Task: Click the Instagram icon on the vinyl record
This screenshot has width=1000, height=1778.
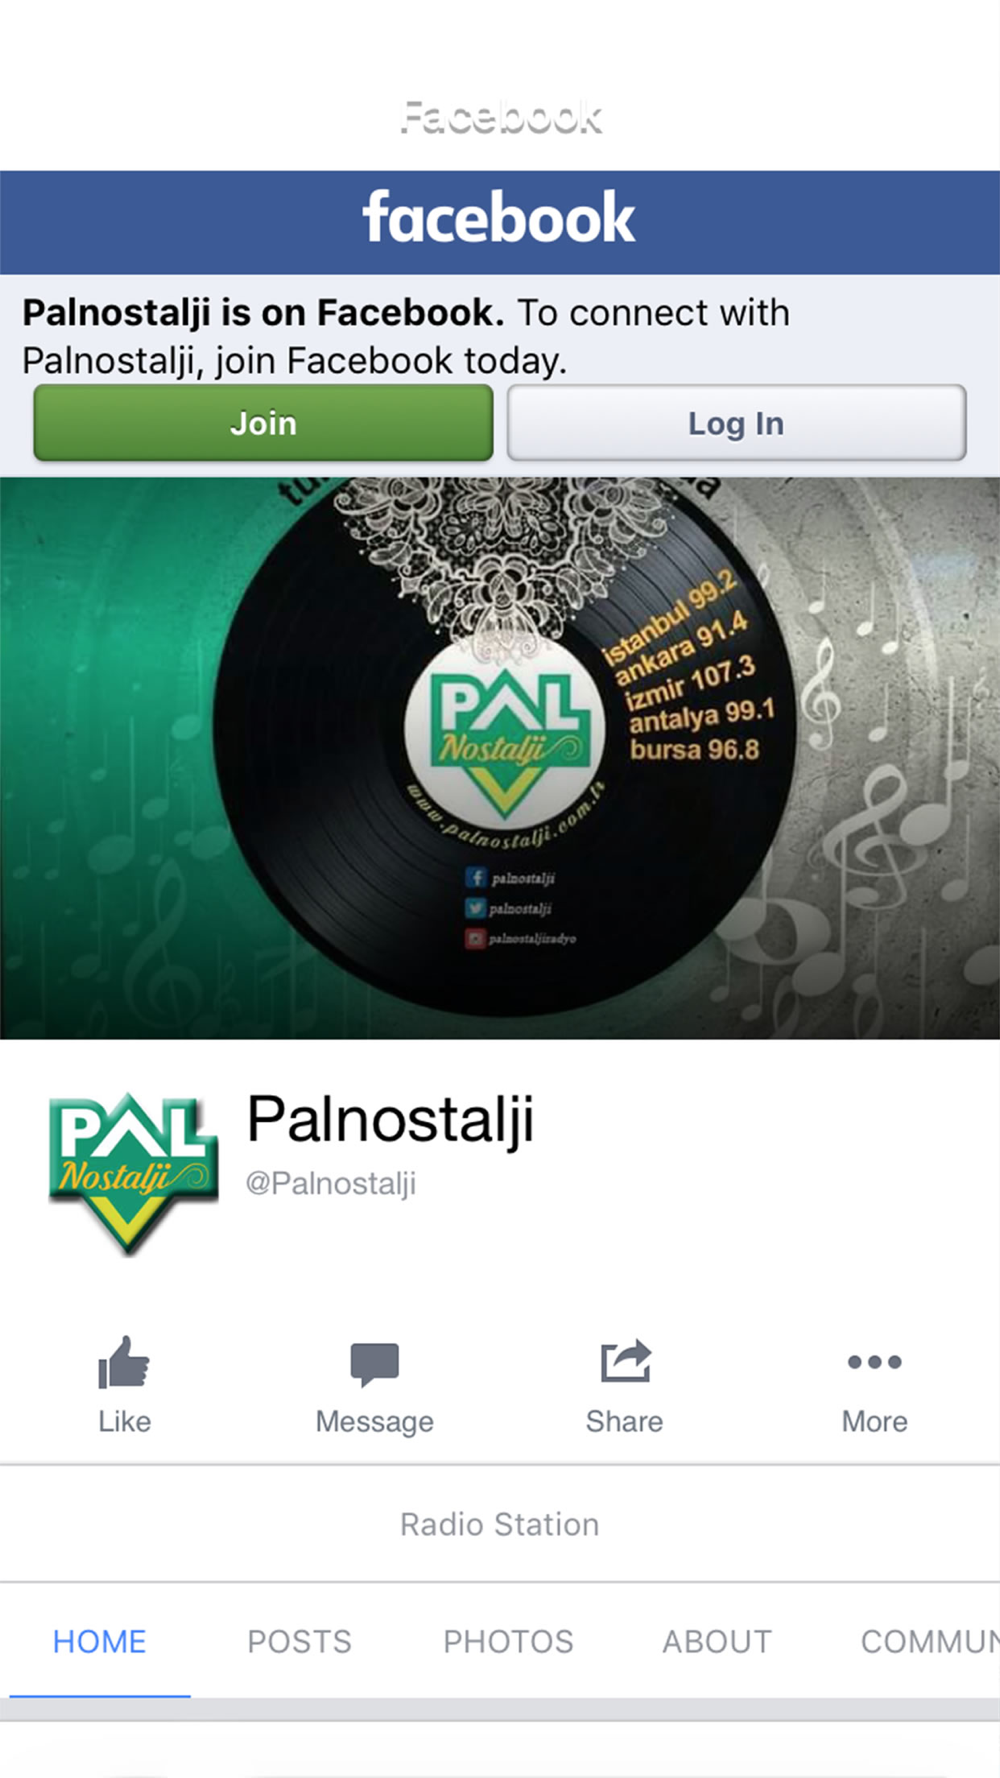Action: pyautogui.click(x=475, y=938)
